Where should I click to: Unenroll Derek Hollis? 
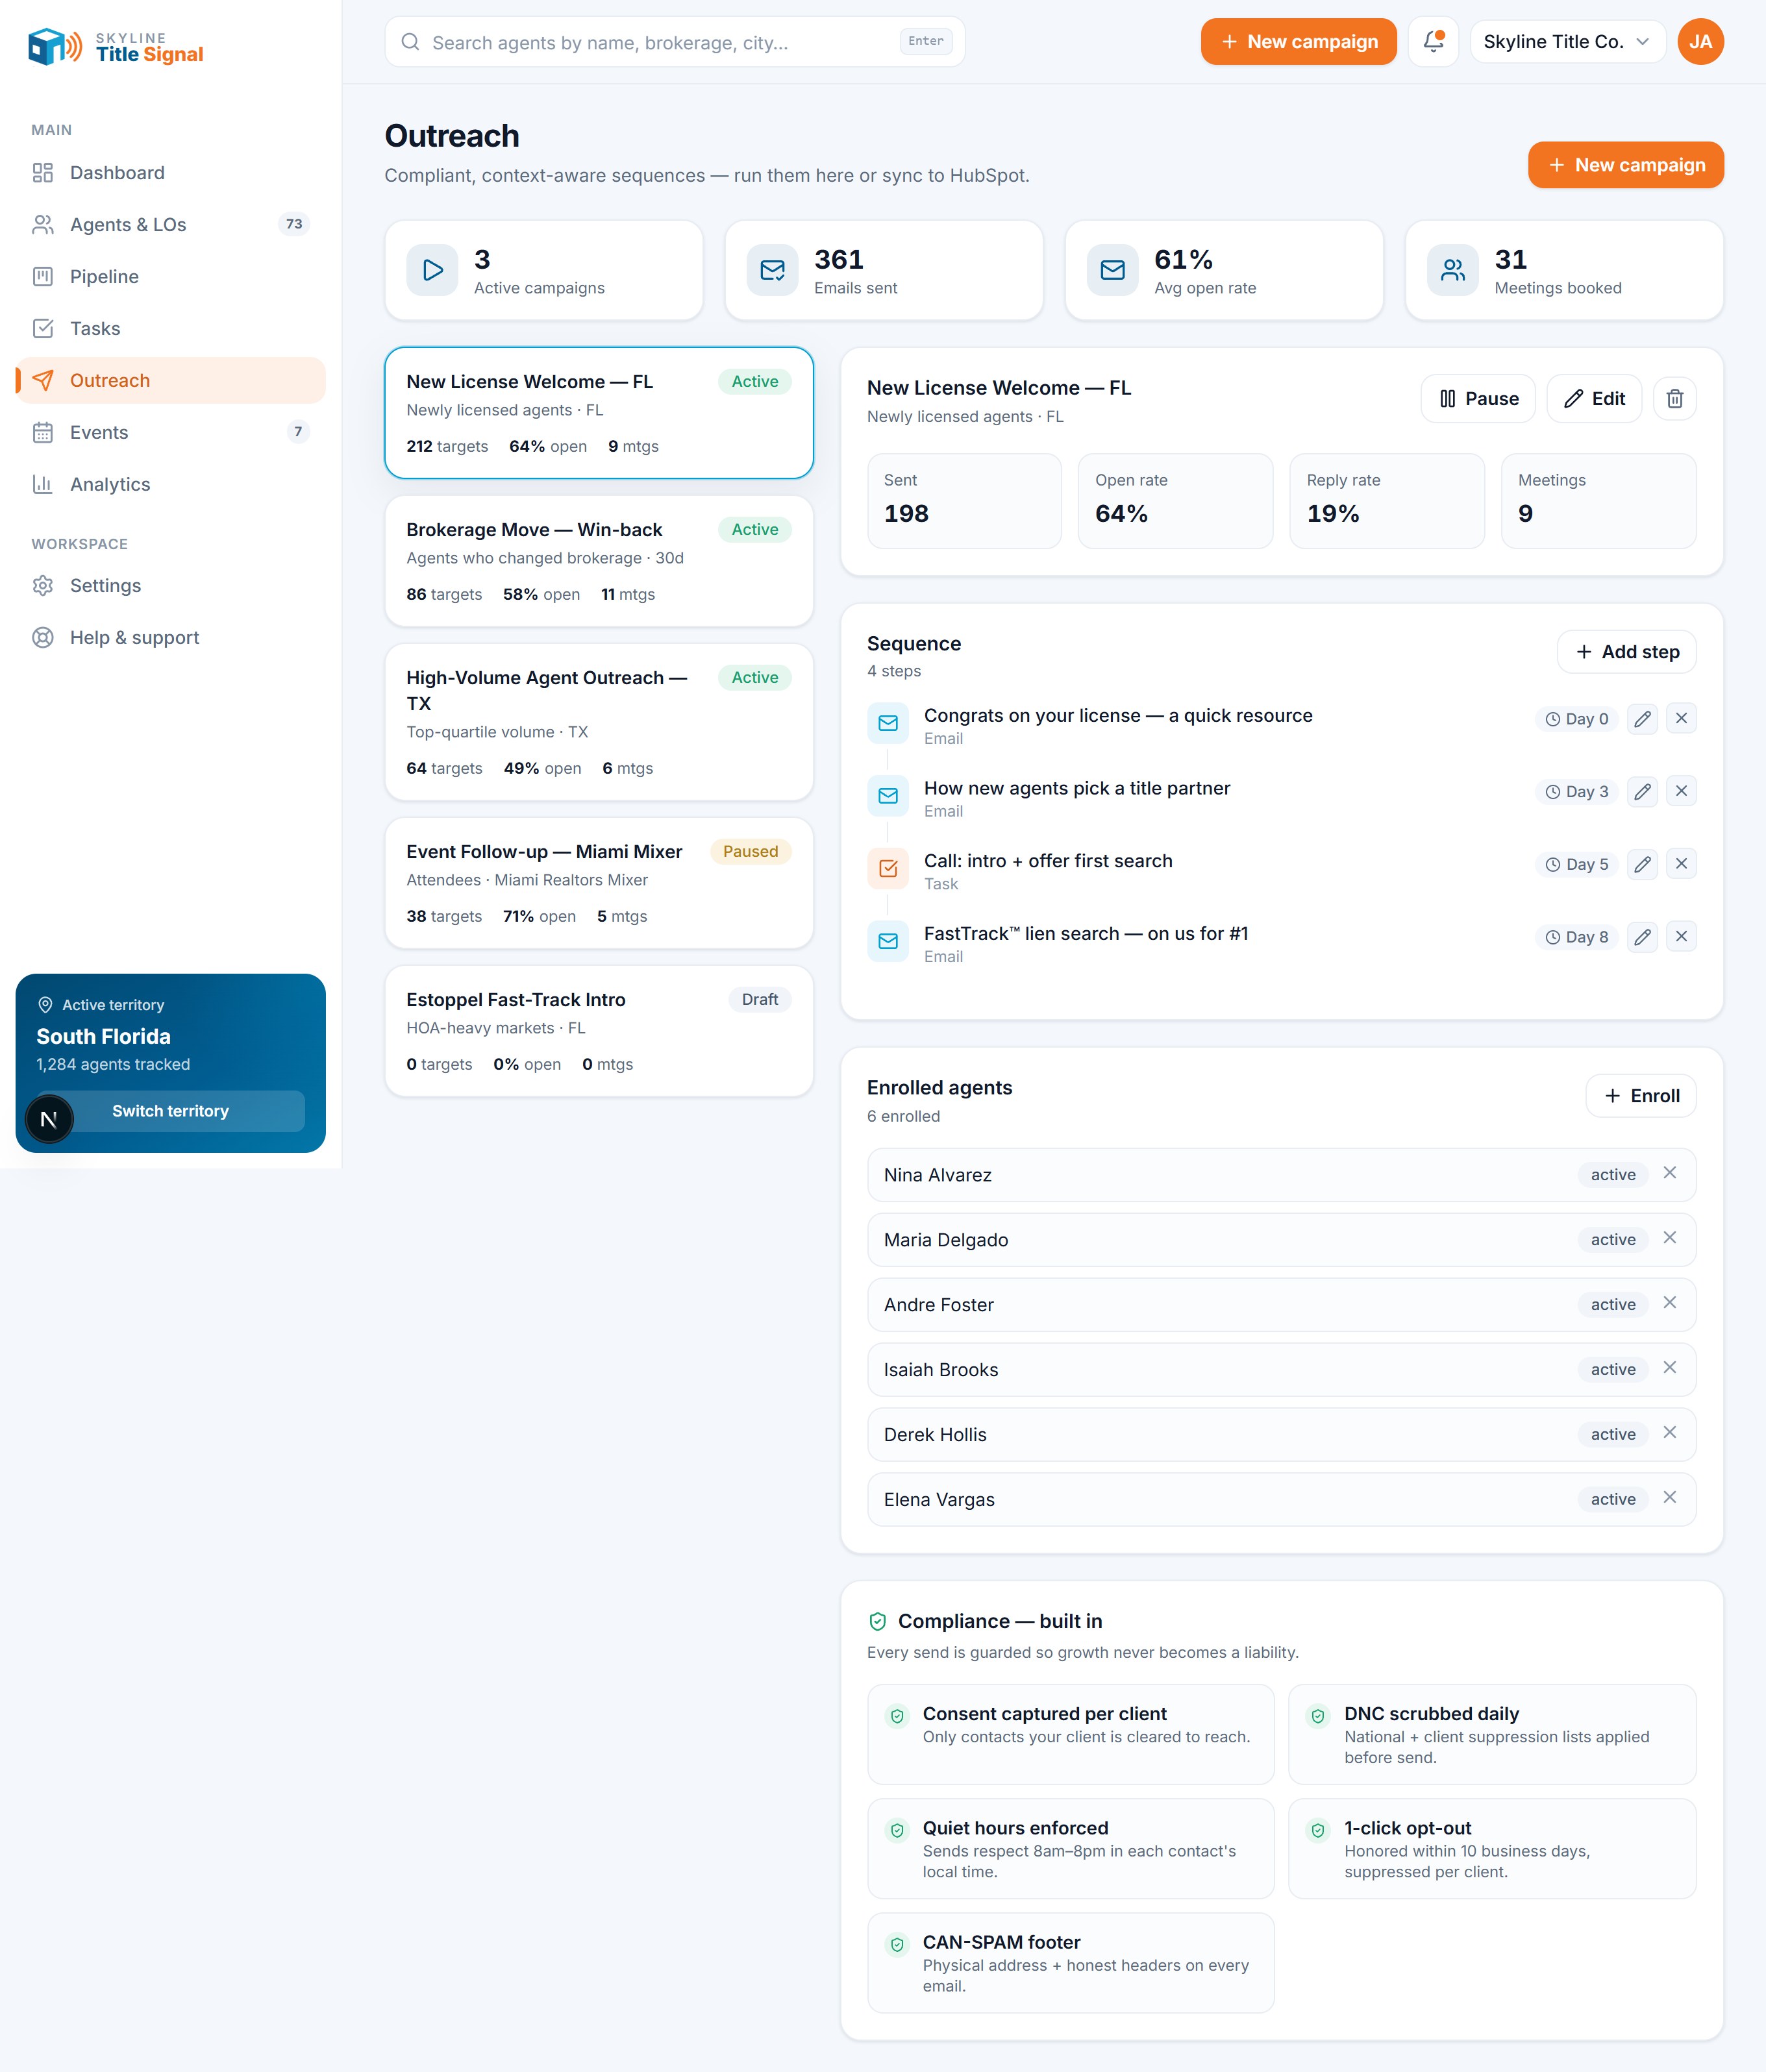tap(1669, 1433)
